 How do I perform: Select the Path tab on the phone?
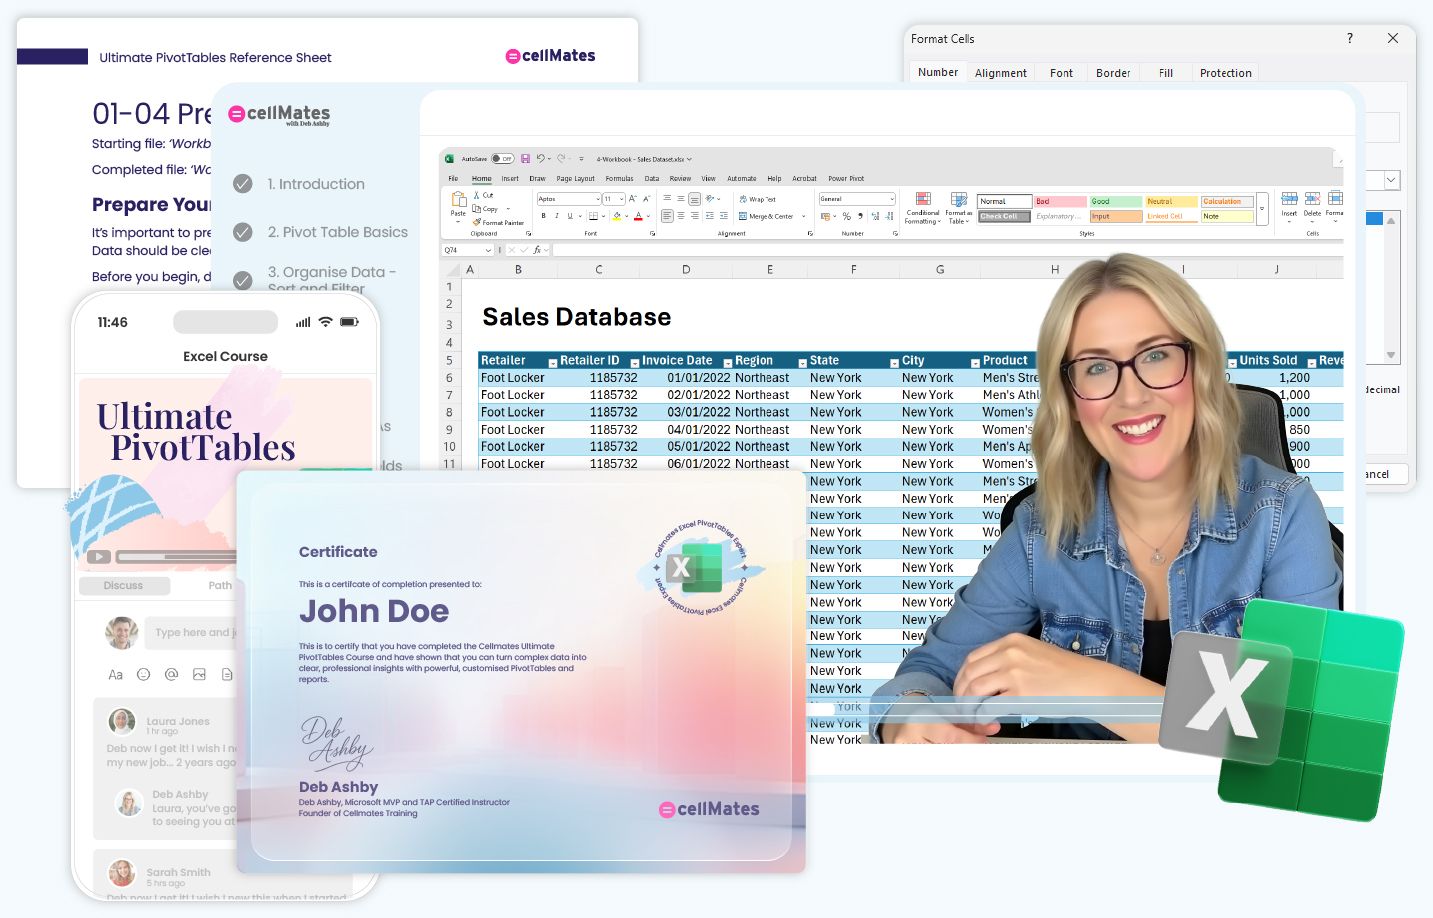pos(220,586)
